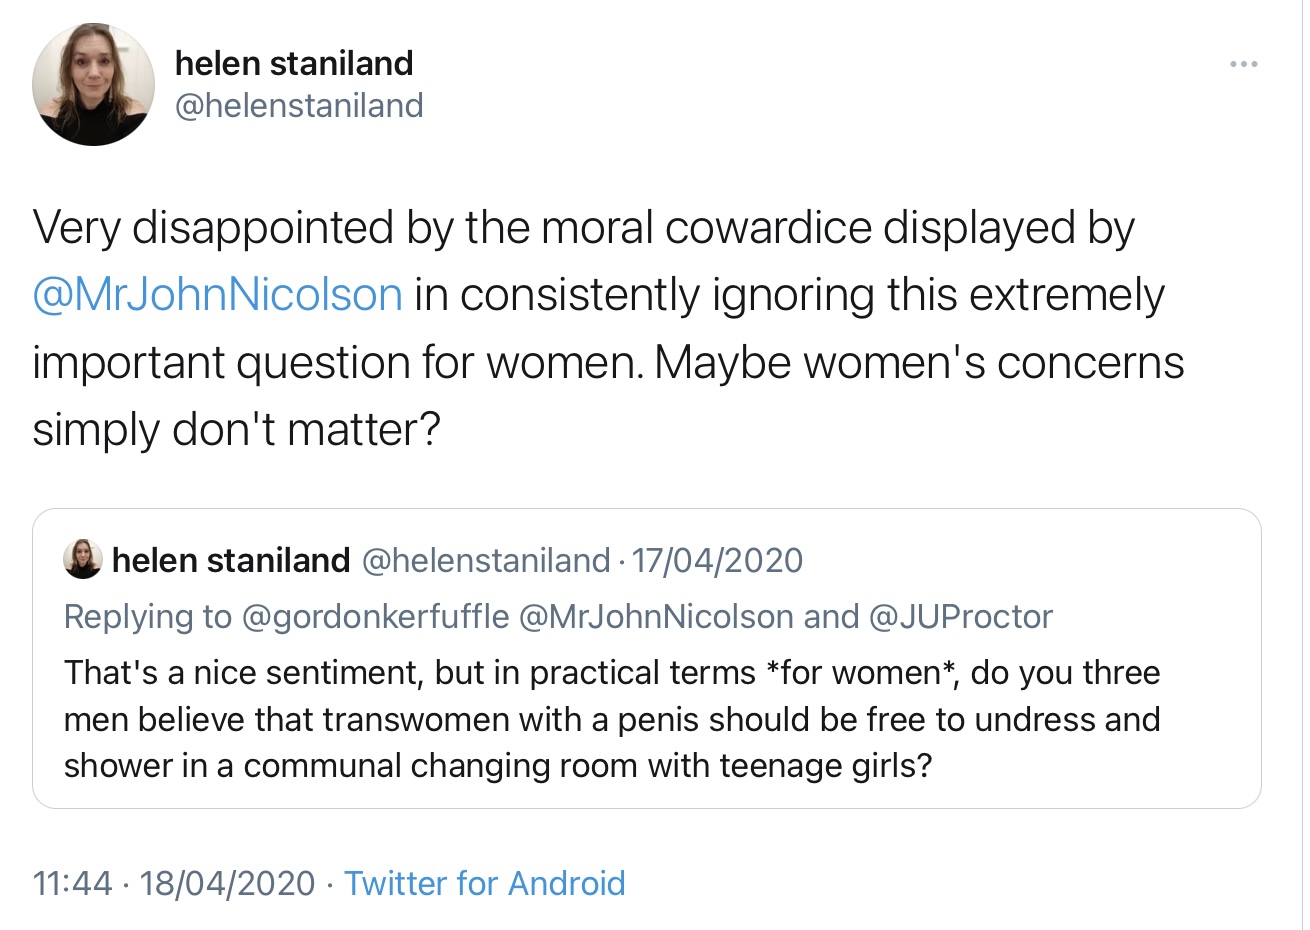This screenshot has height=930, width=1310.
Task: Click the "Replying to" label in quoted tweet
Action: click(147, 616)
